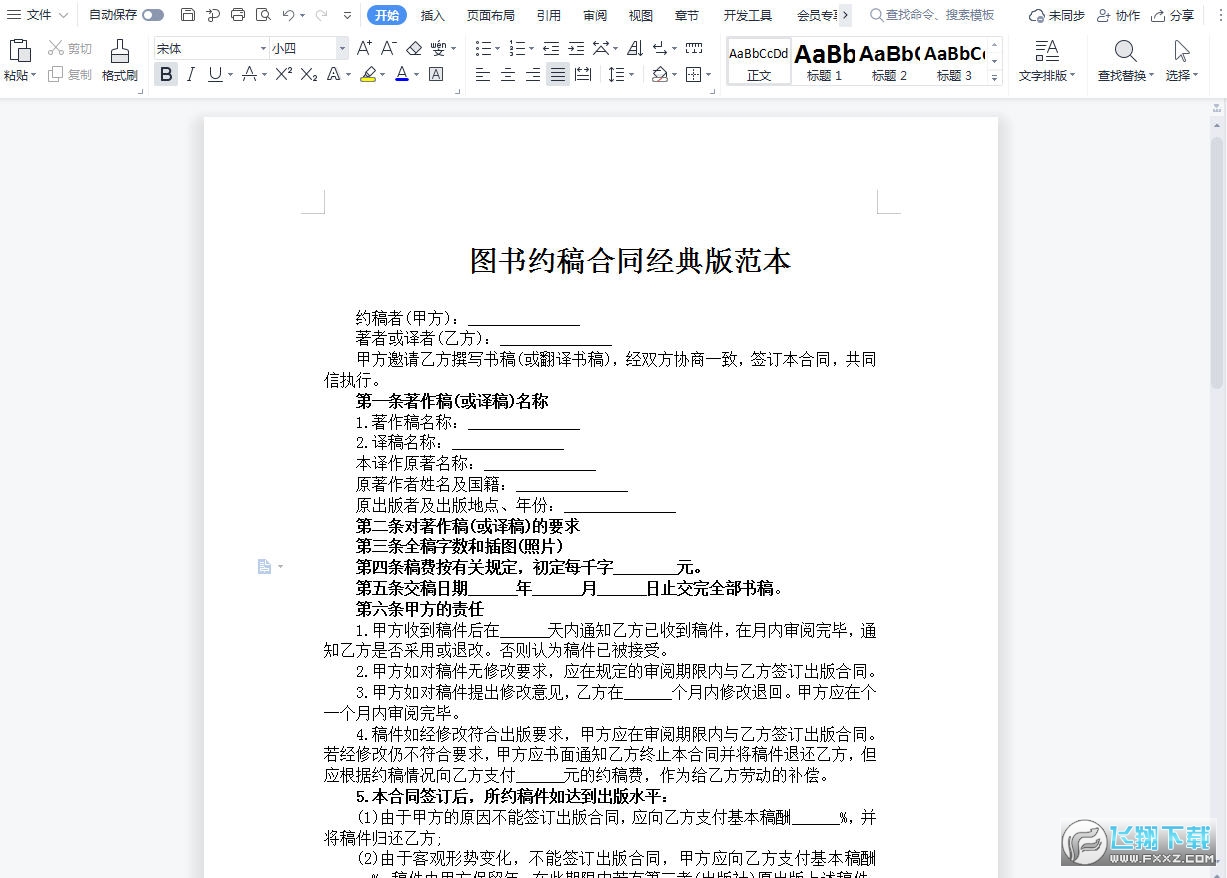Undo the last action

tap(288, 15)
